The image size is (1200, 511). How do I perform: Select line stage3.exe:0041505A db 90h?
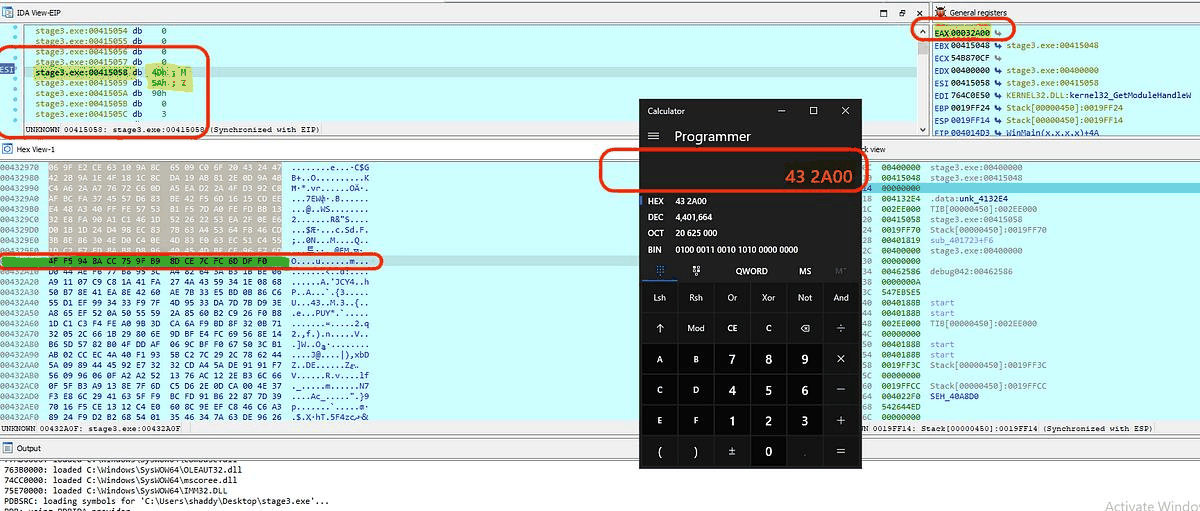pyautogui.click(x=100, y=92)
